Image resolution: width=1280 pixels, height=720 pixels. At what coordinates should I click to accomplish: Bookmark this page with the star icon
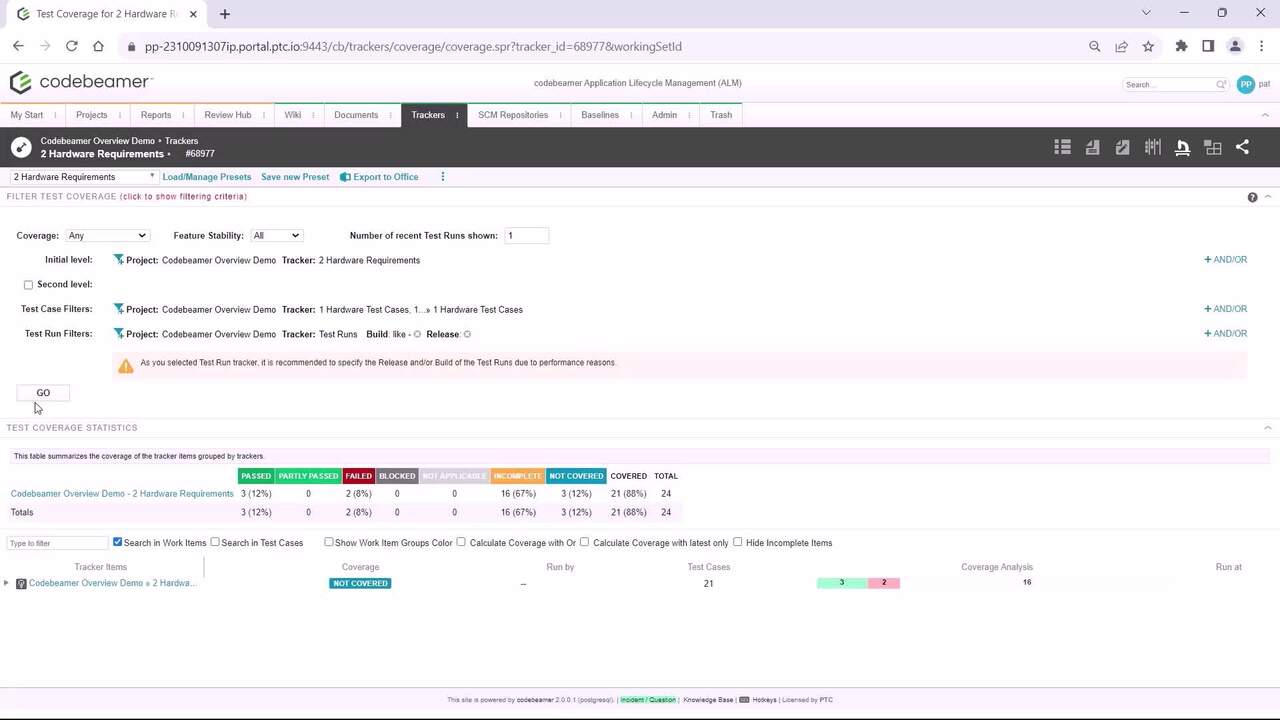[x=1148, y=46]
